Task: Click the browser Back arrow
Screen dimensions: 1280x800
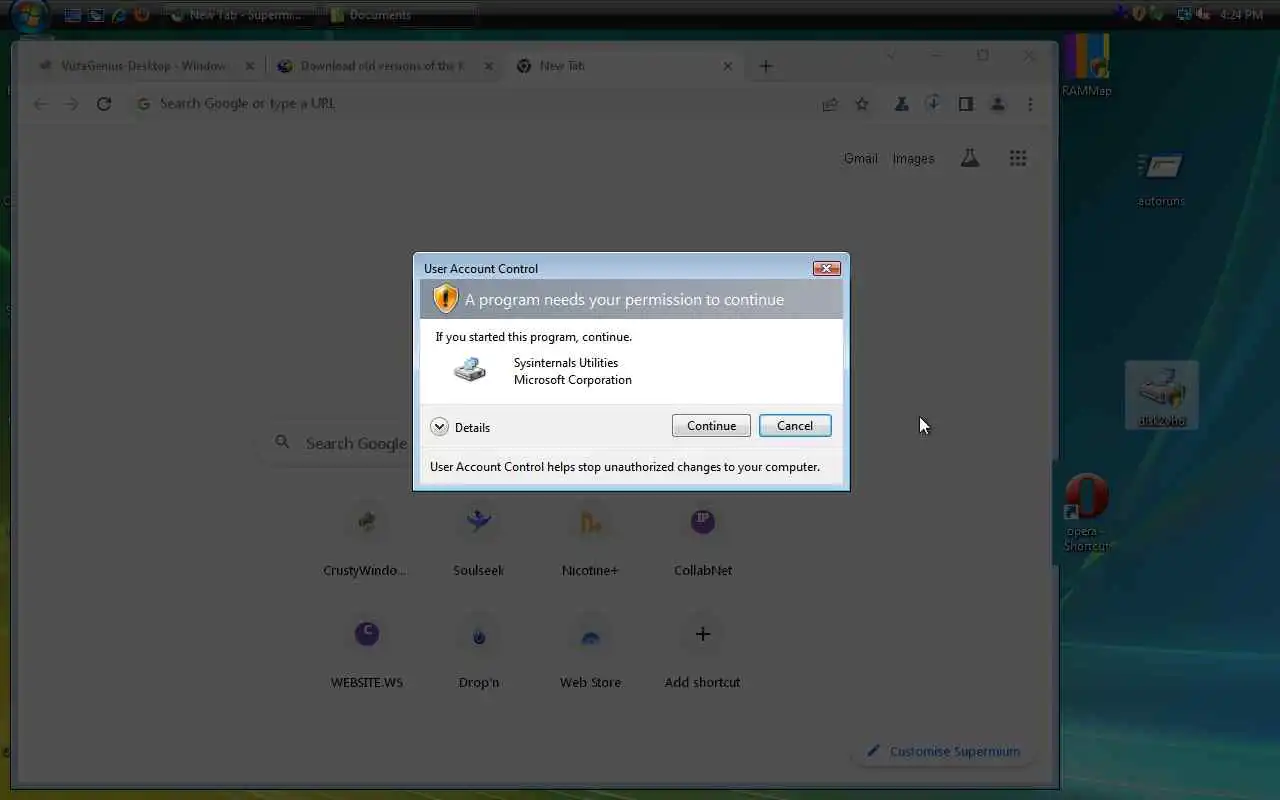Action: [x=40, y=104]
